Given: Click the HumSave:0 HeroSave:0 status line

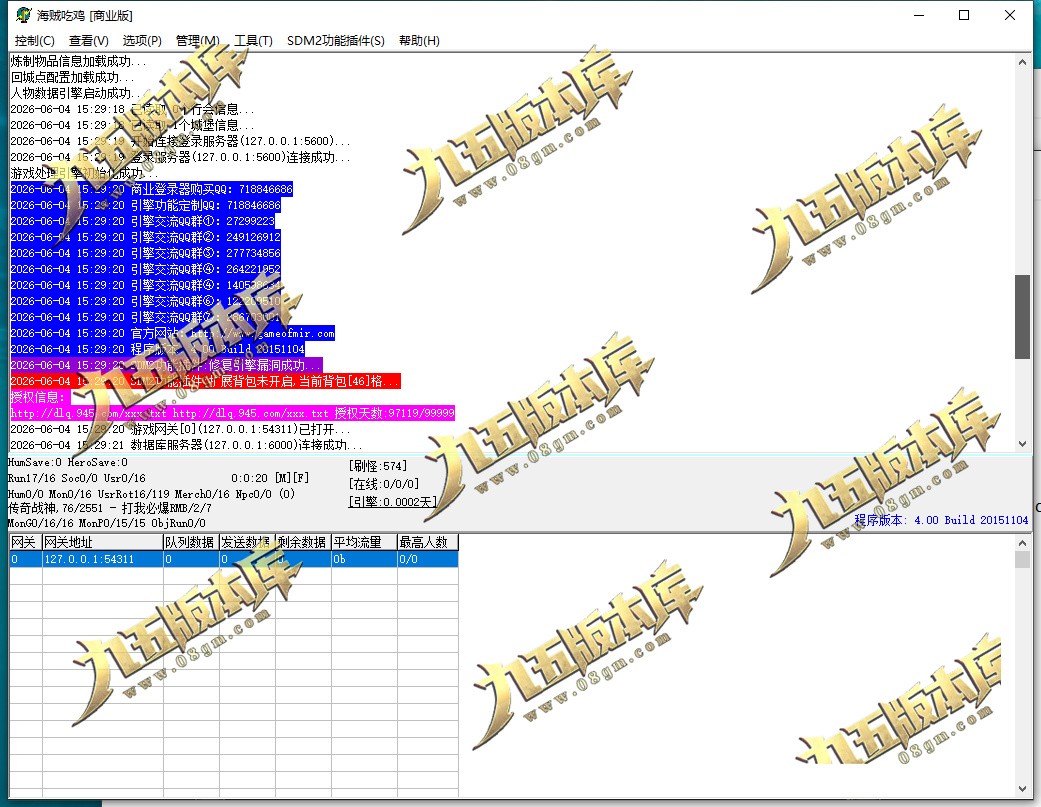Looking at the screenshot, I should (68, 462).
